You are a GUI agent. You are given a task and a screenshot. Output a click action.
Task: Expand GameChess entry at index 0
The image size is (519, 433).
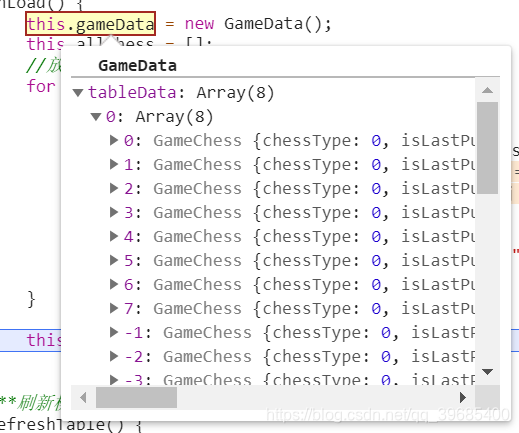point(114,140)
